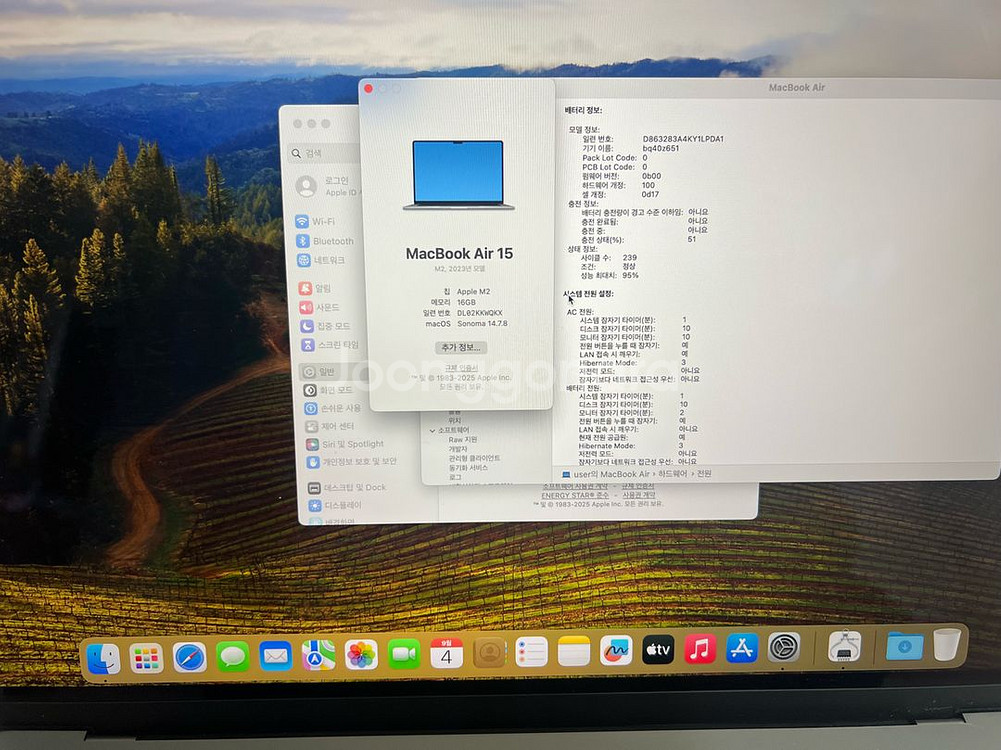1001x750 pixels.
Task: Open 네트워크 settings pane
Action: coord(321,260)
